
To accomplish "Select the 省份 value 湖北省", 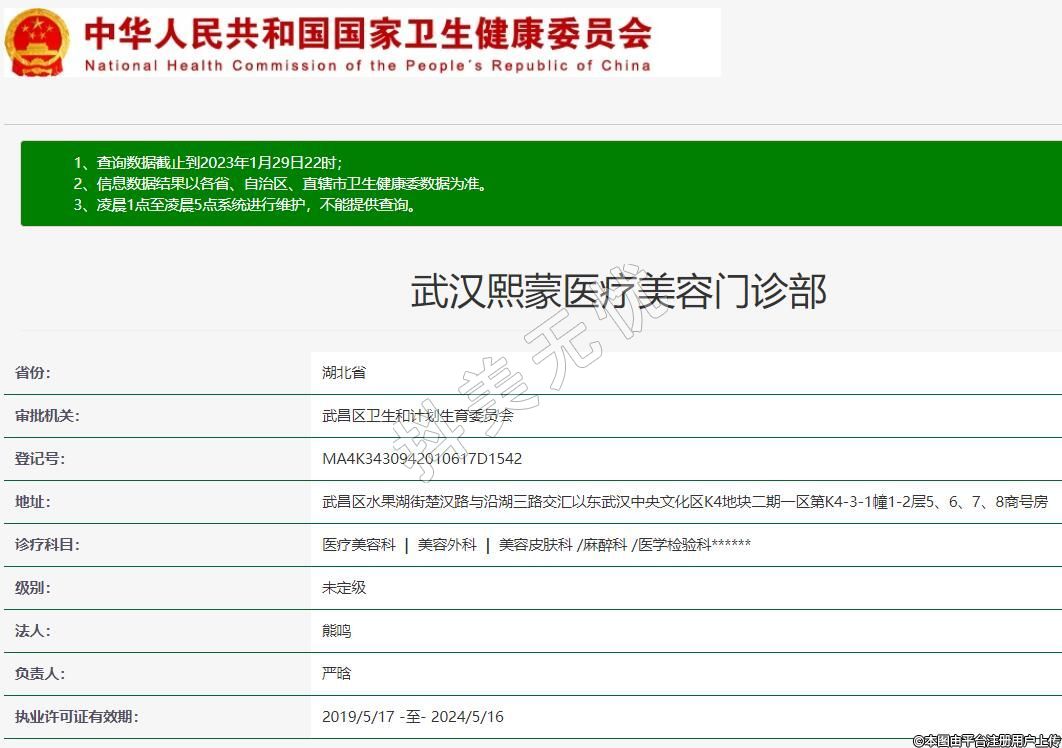I will coord(344,373).
